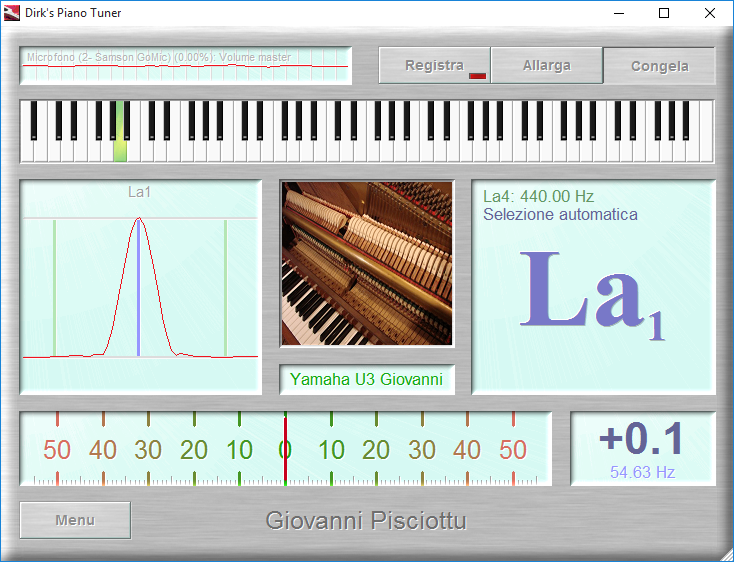Close the Dirk's Piano Tuner window
The height and width of the screenshot is (562, 734).
pyautogui.click(x=710, y=13)
